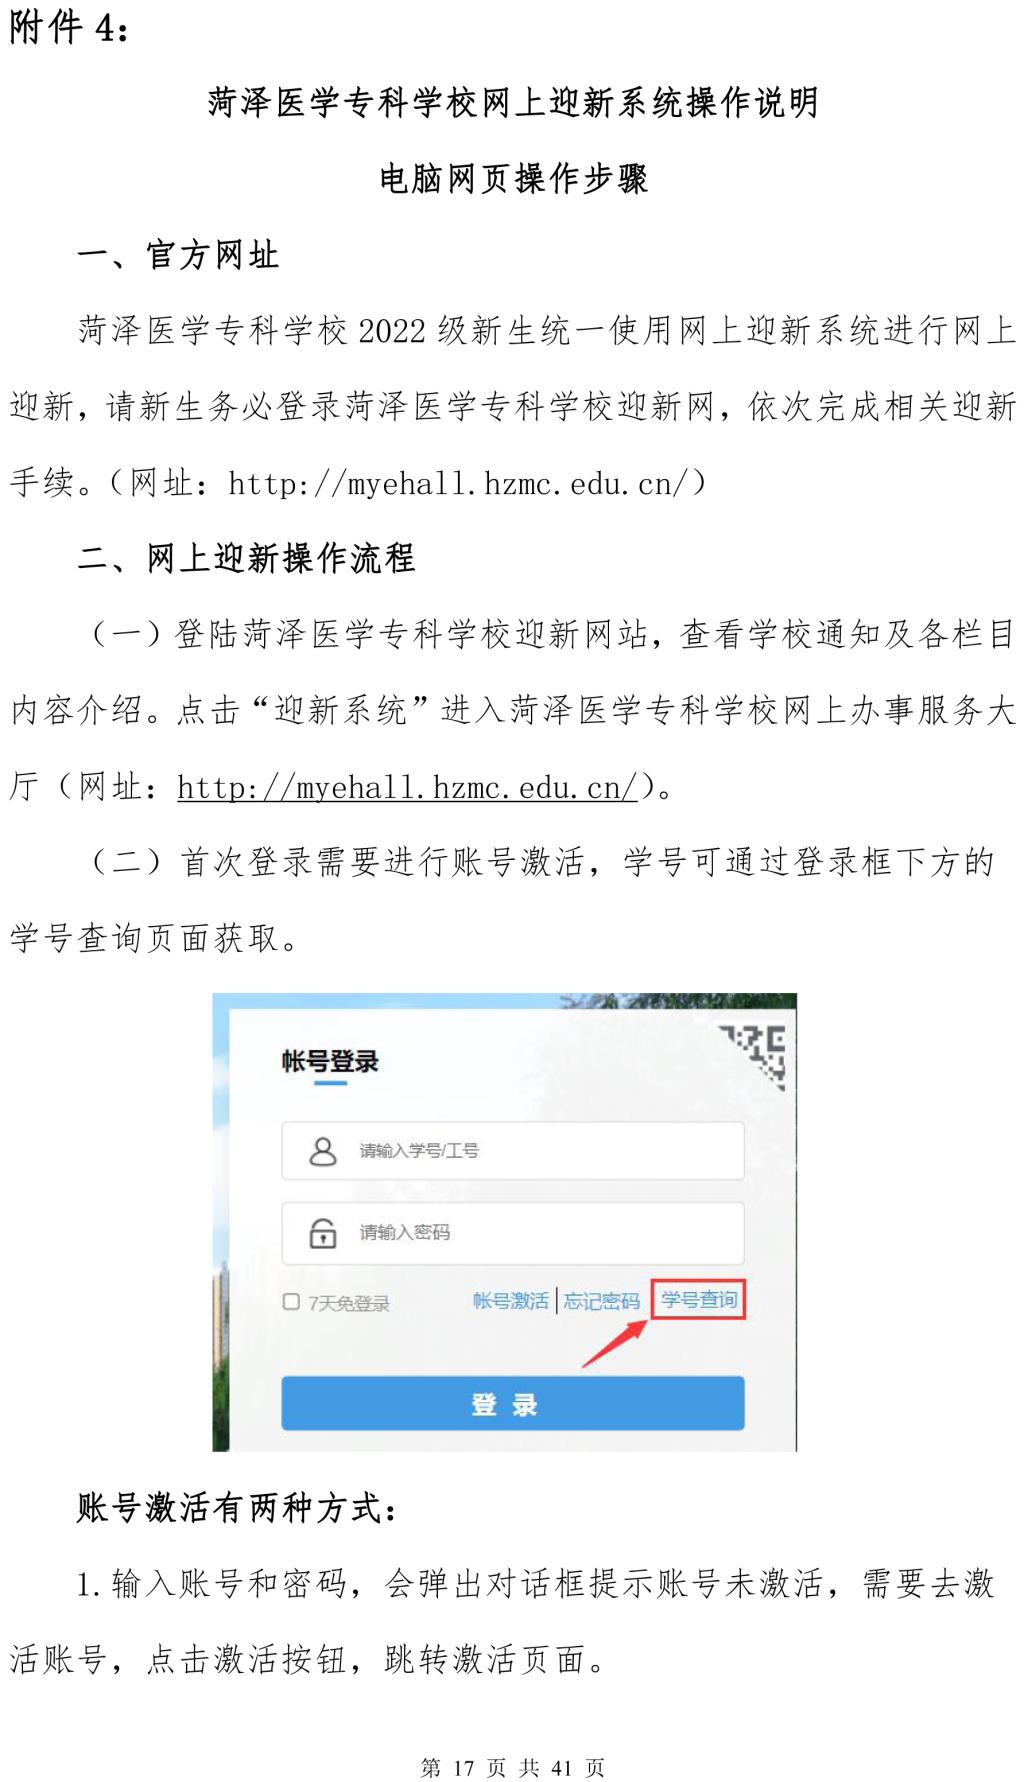Click the 帐号登录 tab heading

pyautogui.click(x=330, y=1062)
